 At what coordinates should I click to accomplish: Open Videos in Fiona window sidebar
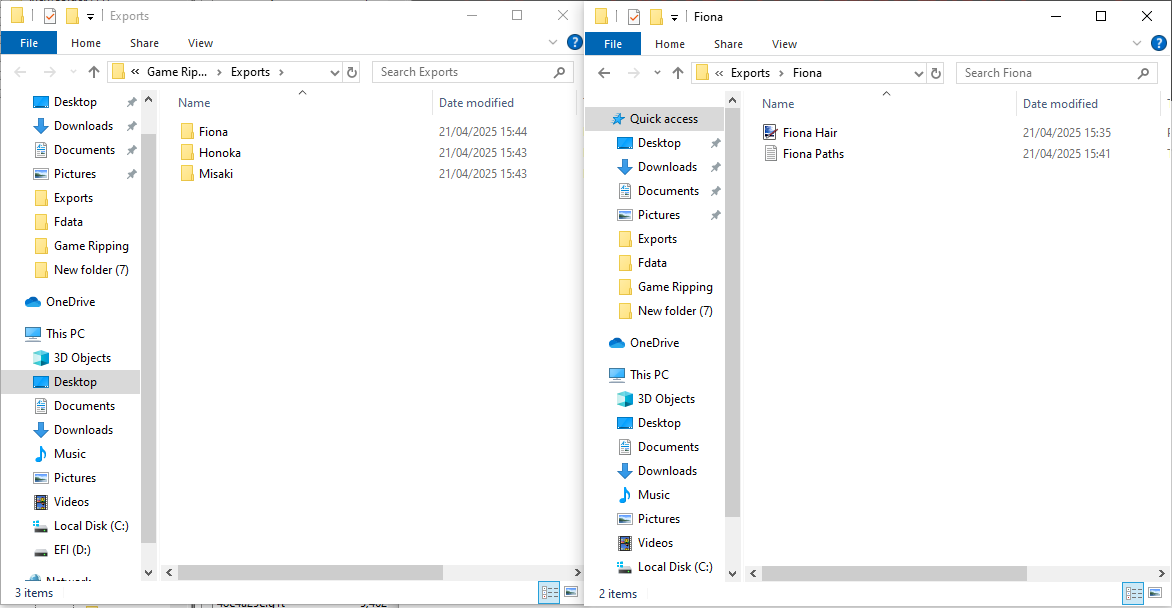[645, 543]
